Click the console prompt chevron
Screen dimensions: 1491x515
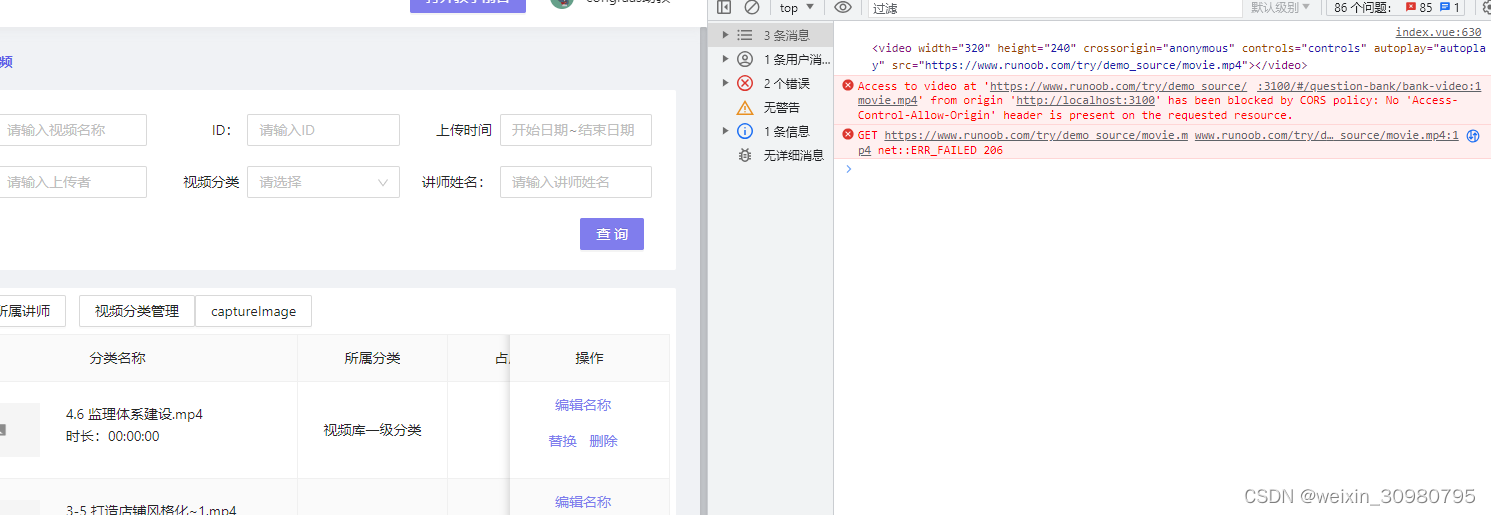[x=849, y=169]
